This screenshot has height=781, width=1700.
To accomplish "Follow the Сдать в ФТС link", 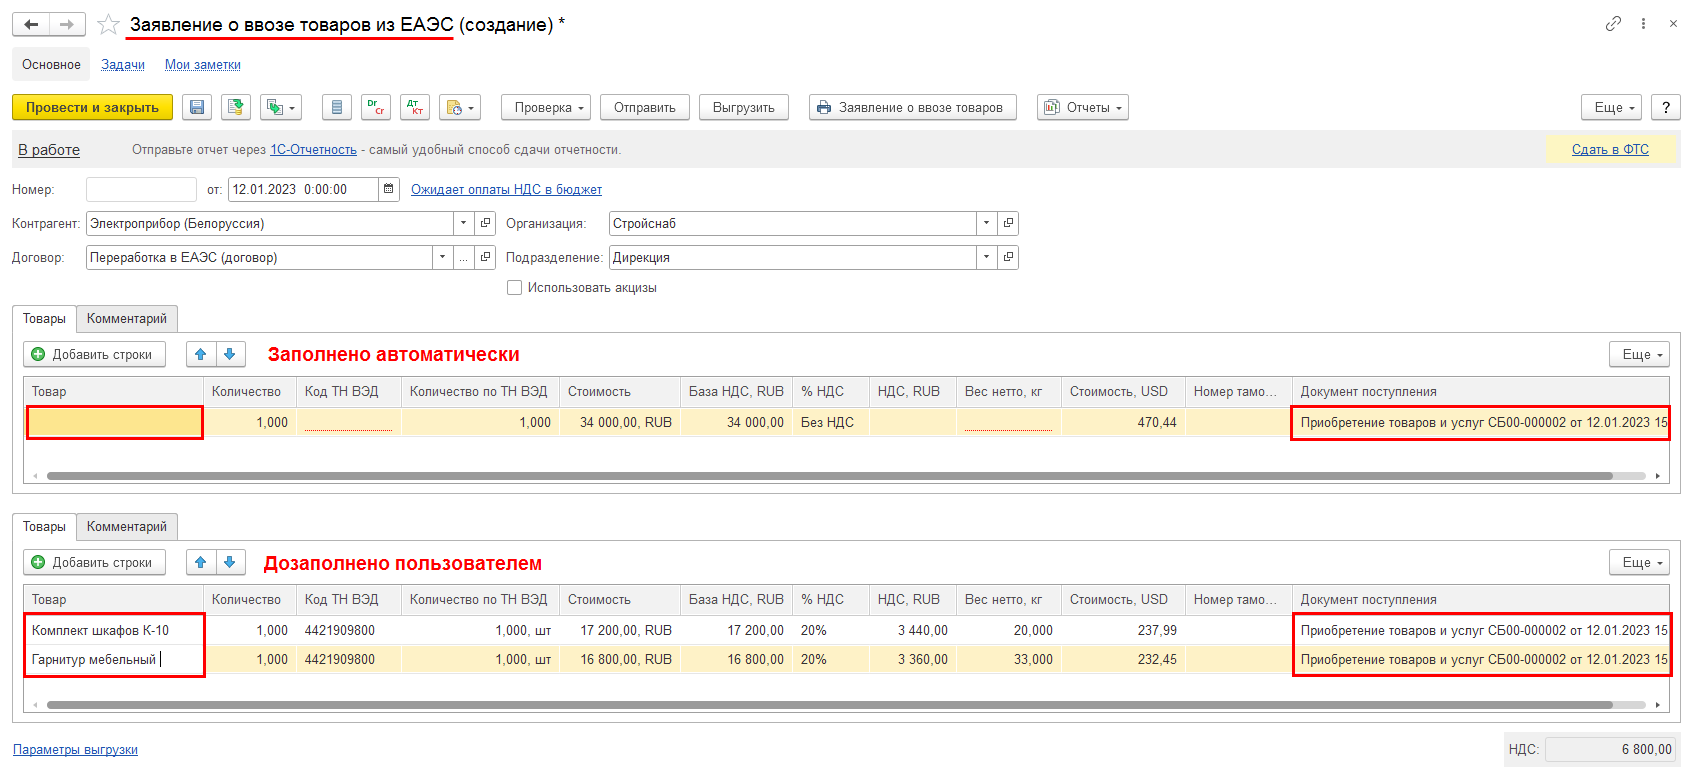I will [1610, 150].
